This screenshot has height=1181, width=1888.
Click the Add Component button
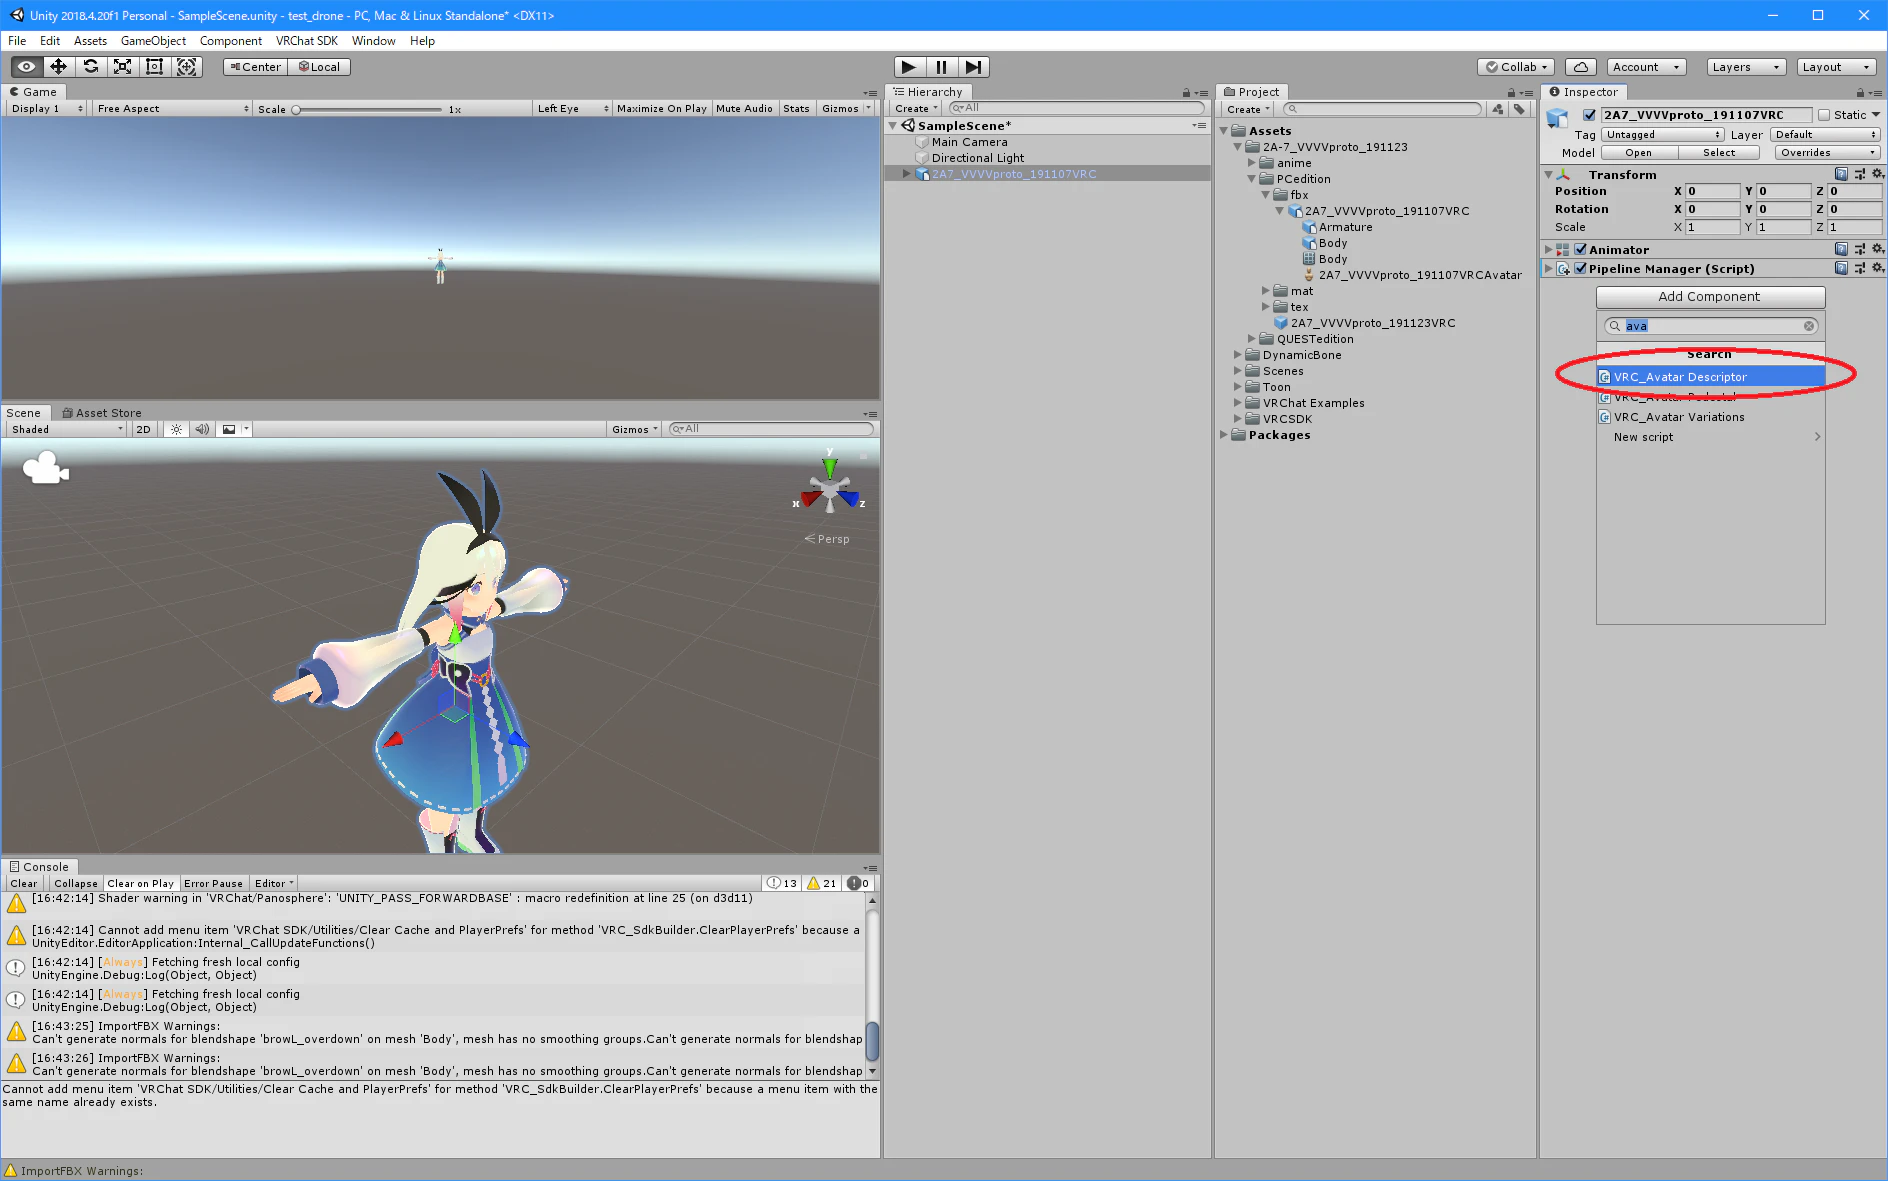pos(1710,297)
